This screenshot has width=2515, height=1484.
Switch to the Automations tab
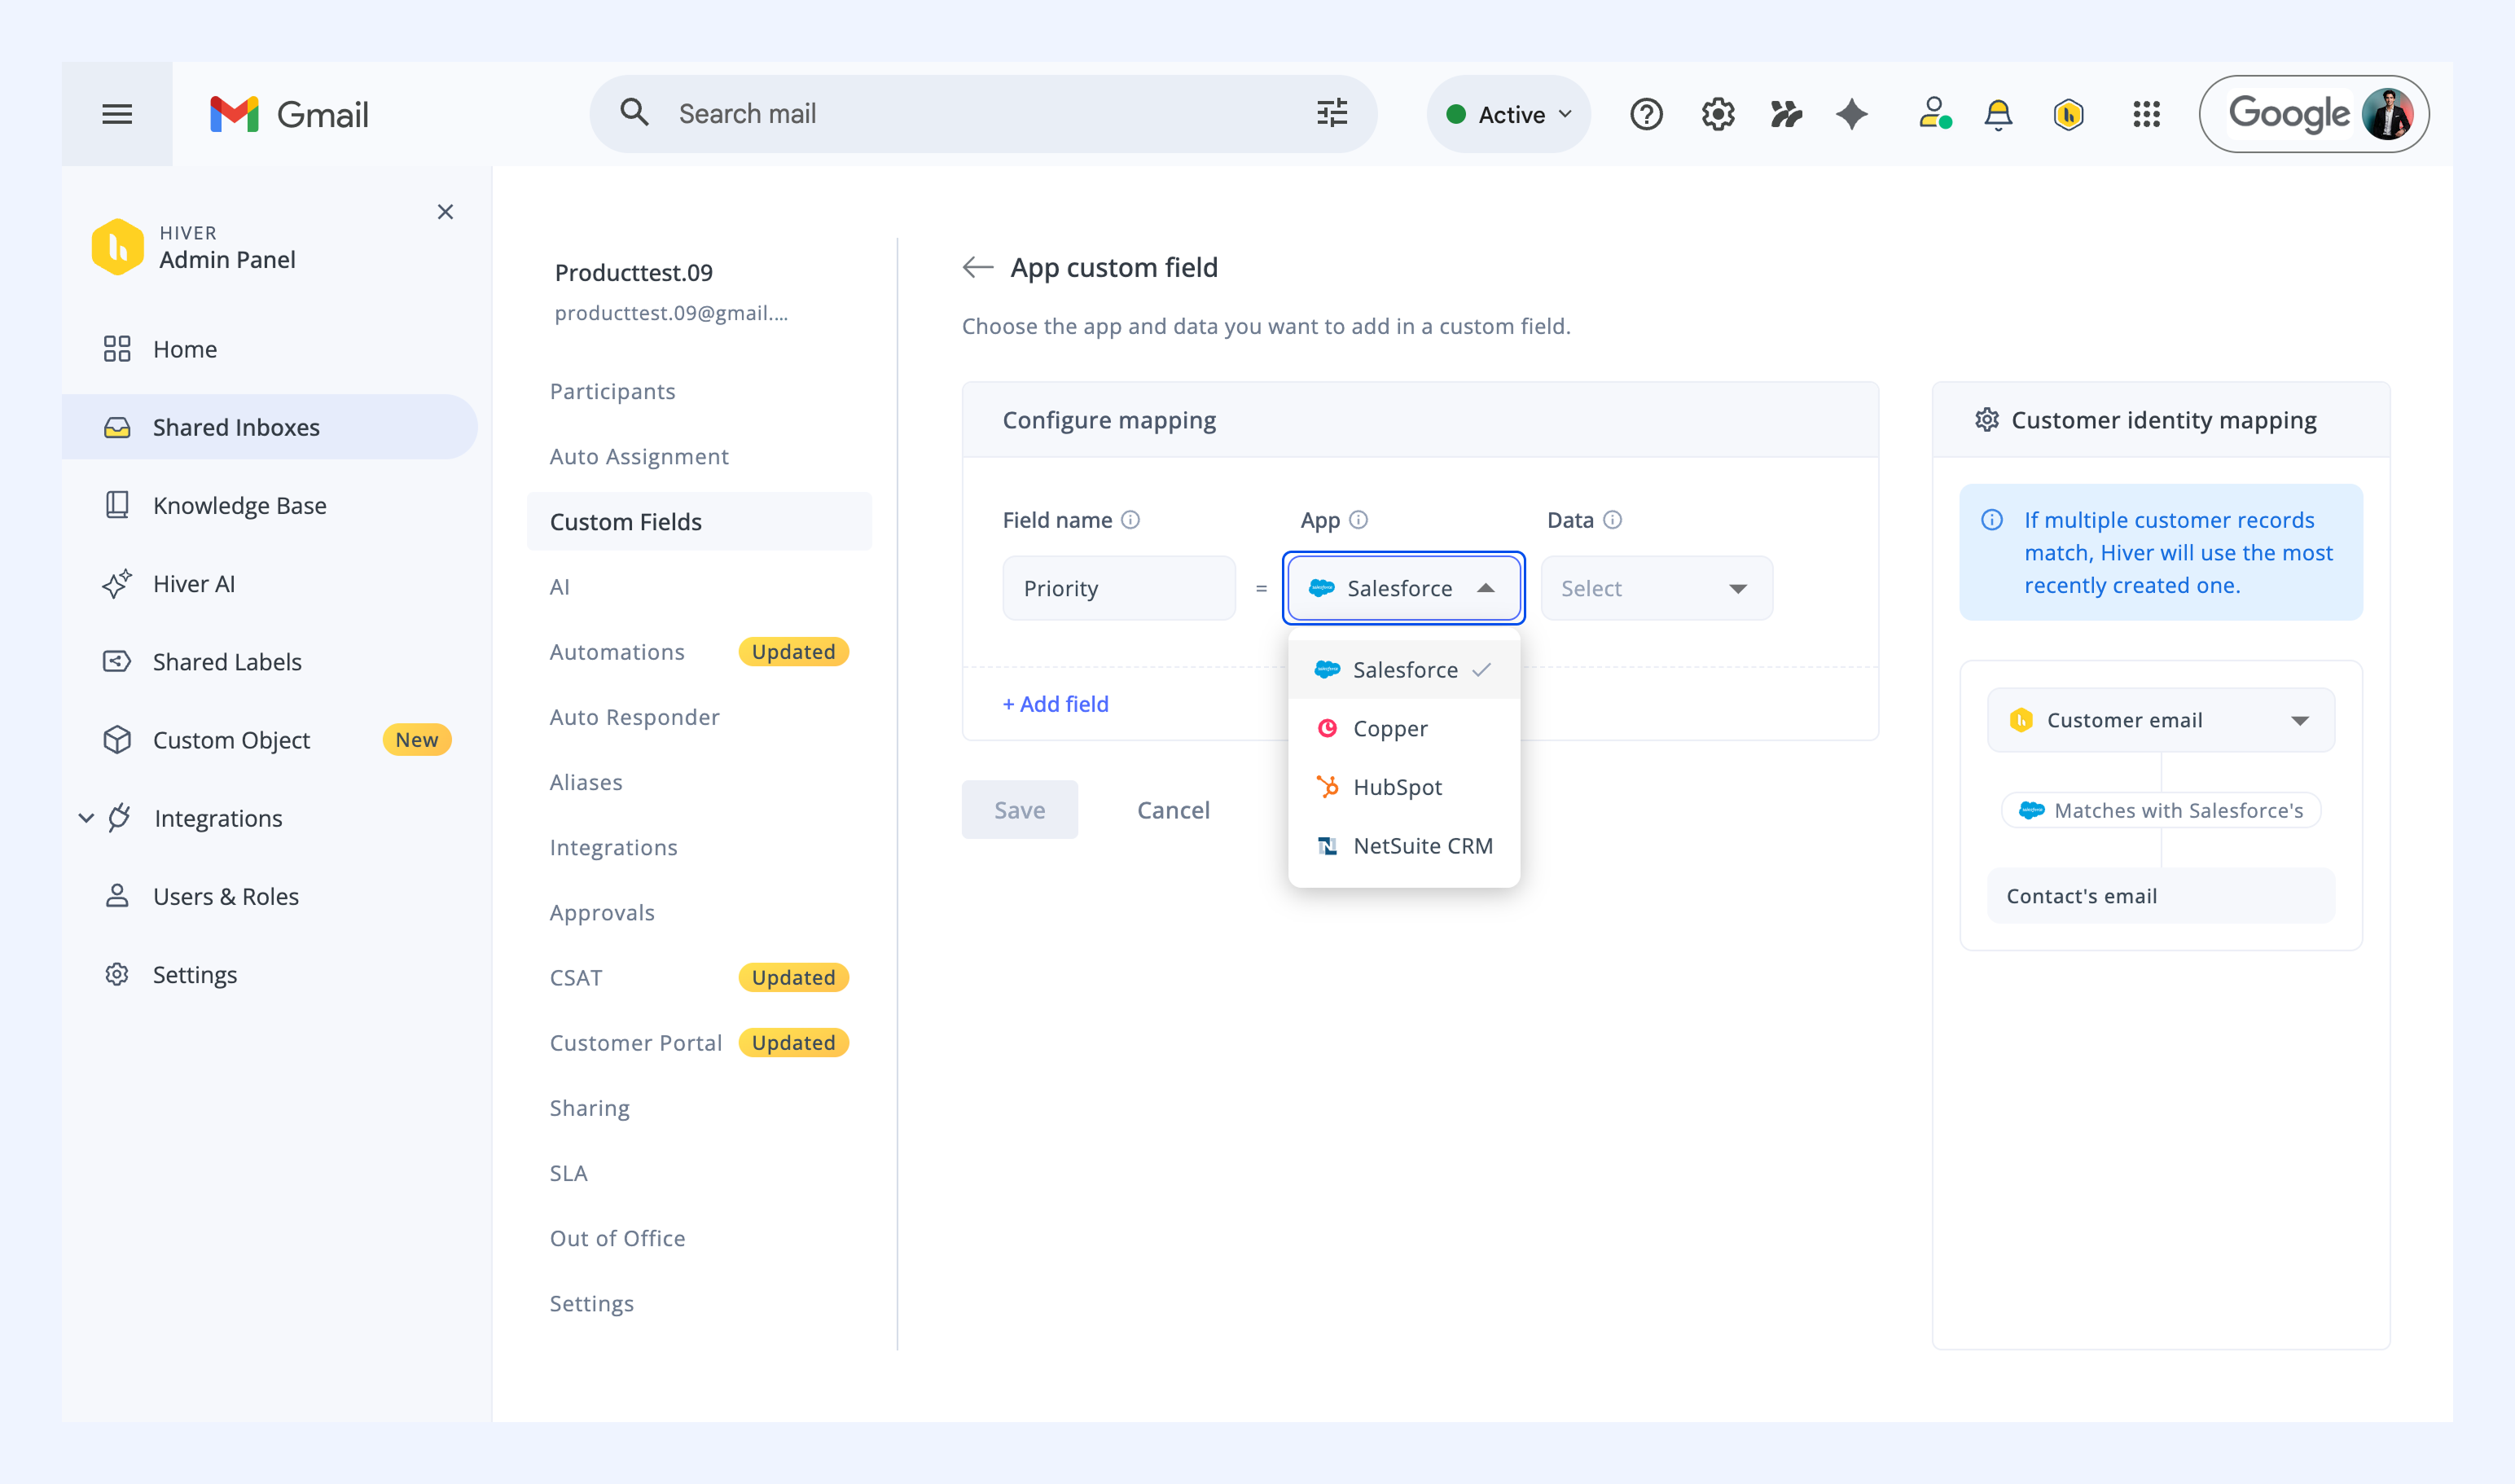617,652
